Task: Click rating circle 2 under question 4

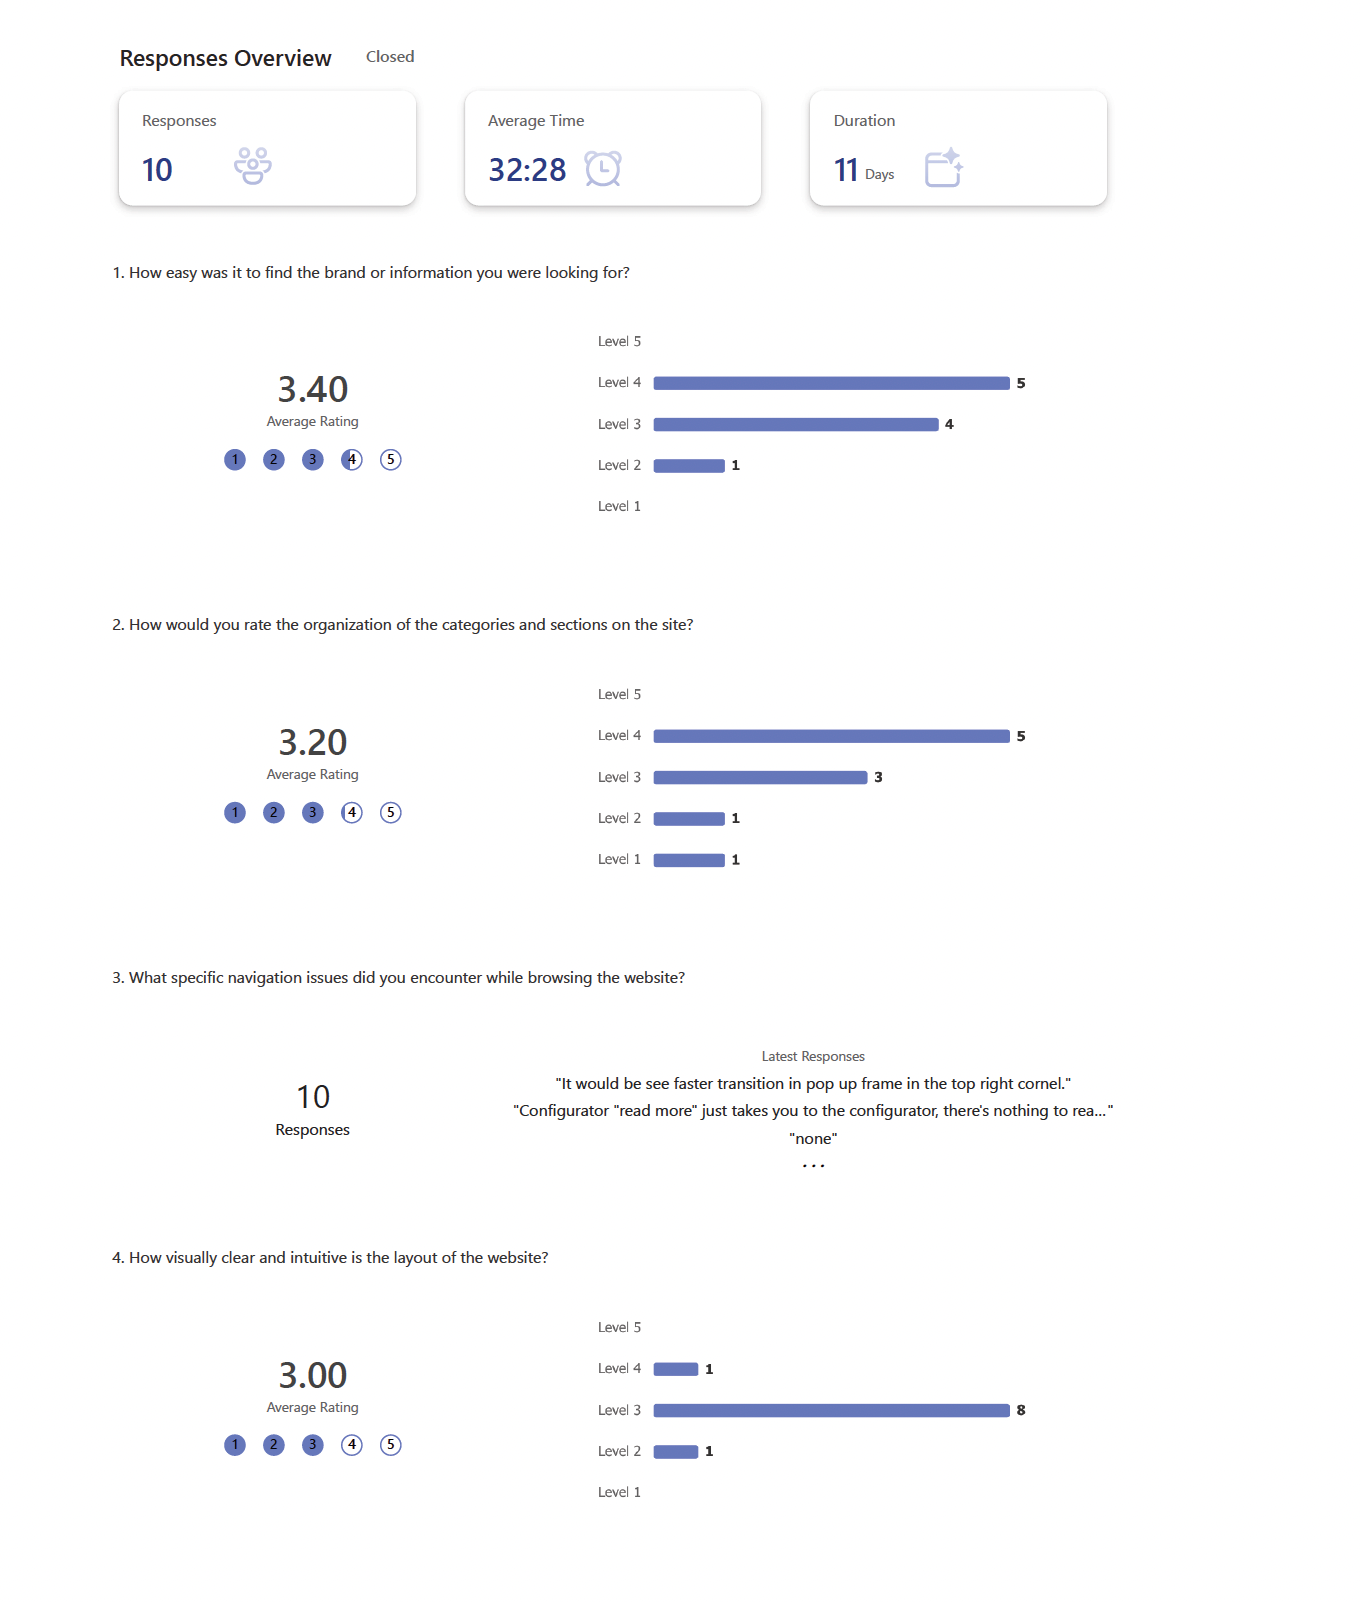Action: 274,1445
